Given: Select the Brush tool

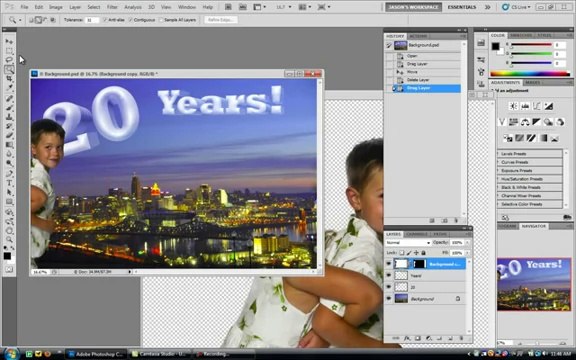Looking at the screenshot, I should 9,108.
